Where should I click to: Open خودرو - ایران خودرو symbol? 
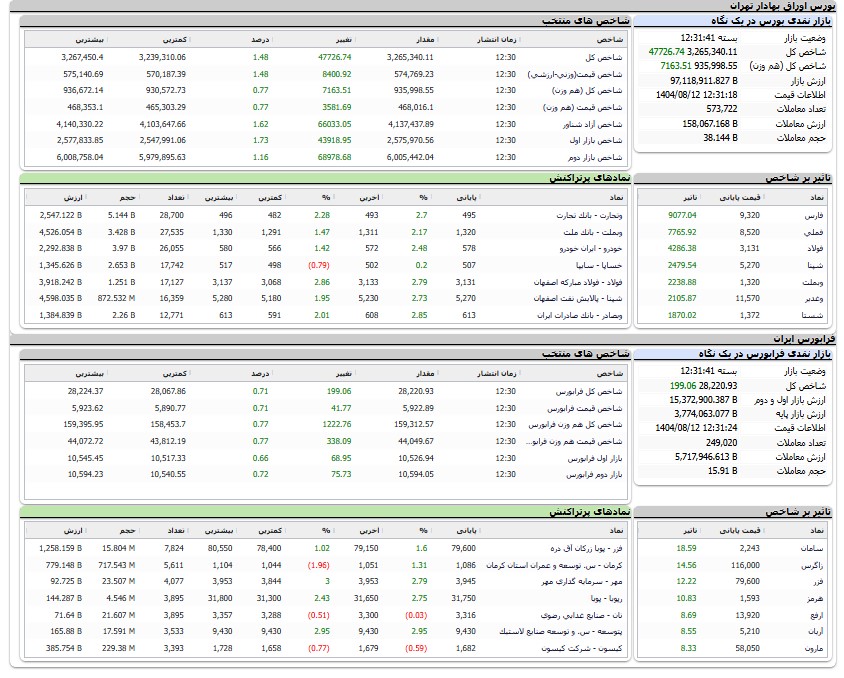click(x=592, y=248)
